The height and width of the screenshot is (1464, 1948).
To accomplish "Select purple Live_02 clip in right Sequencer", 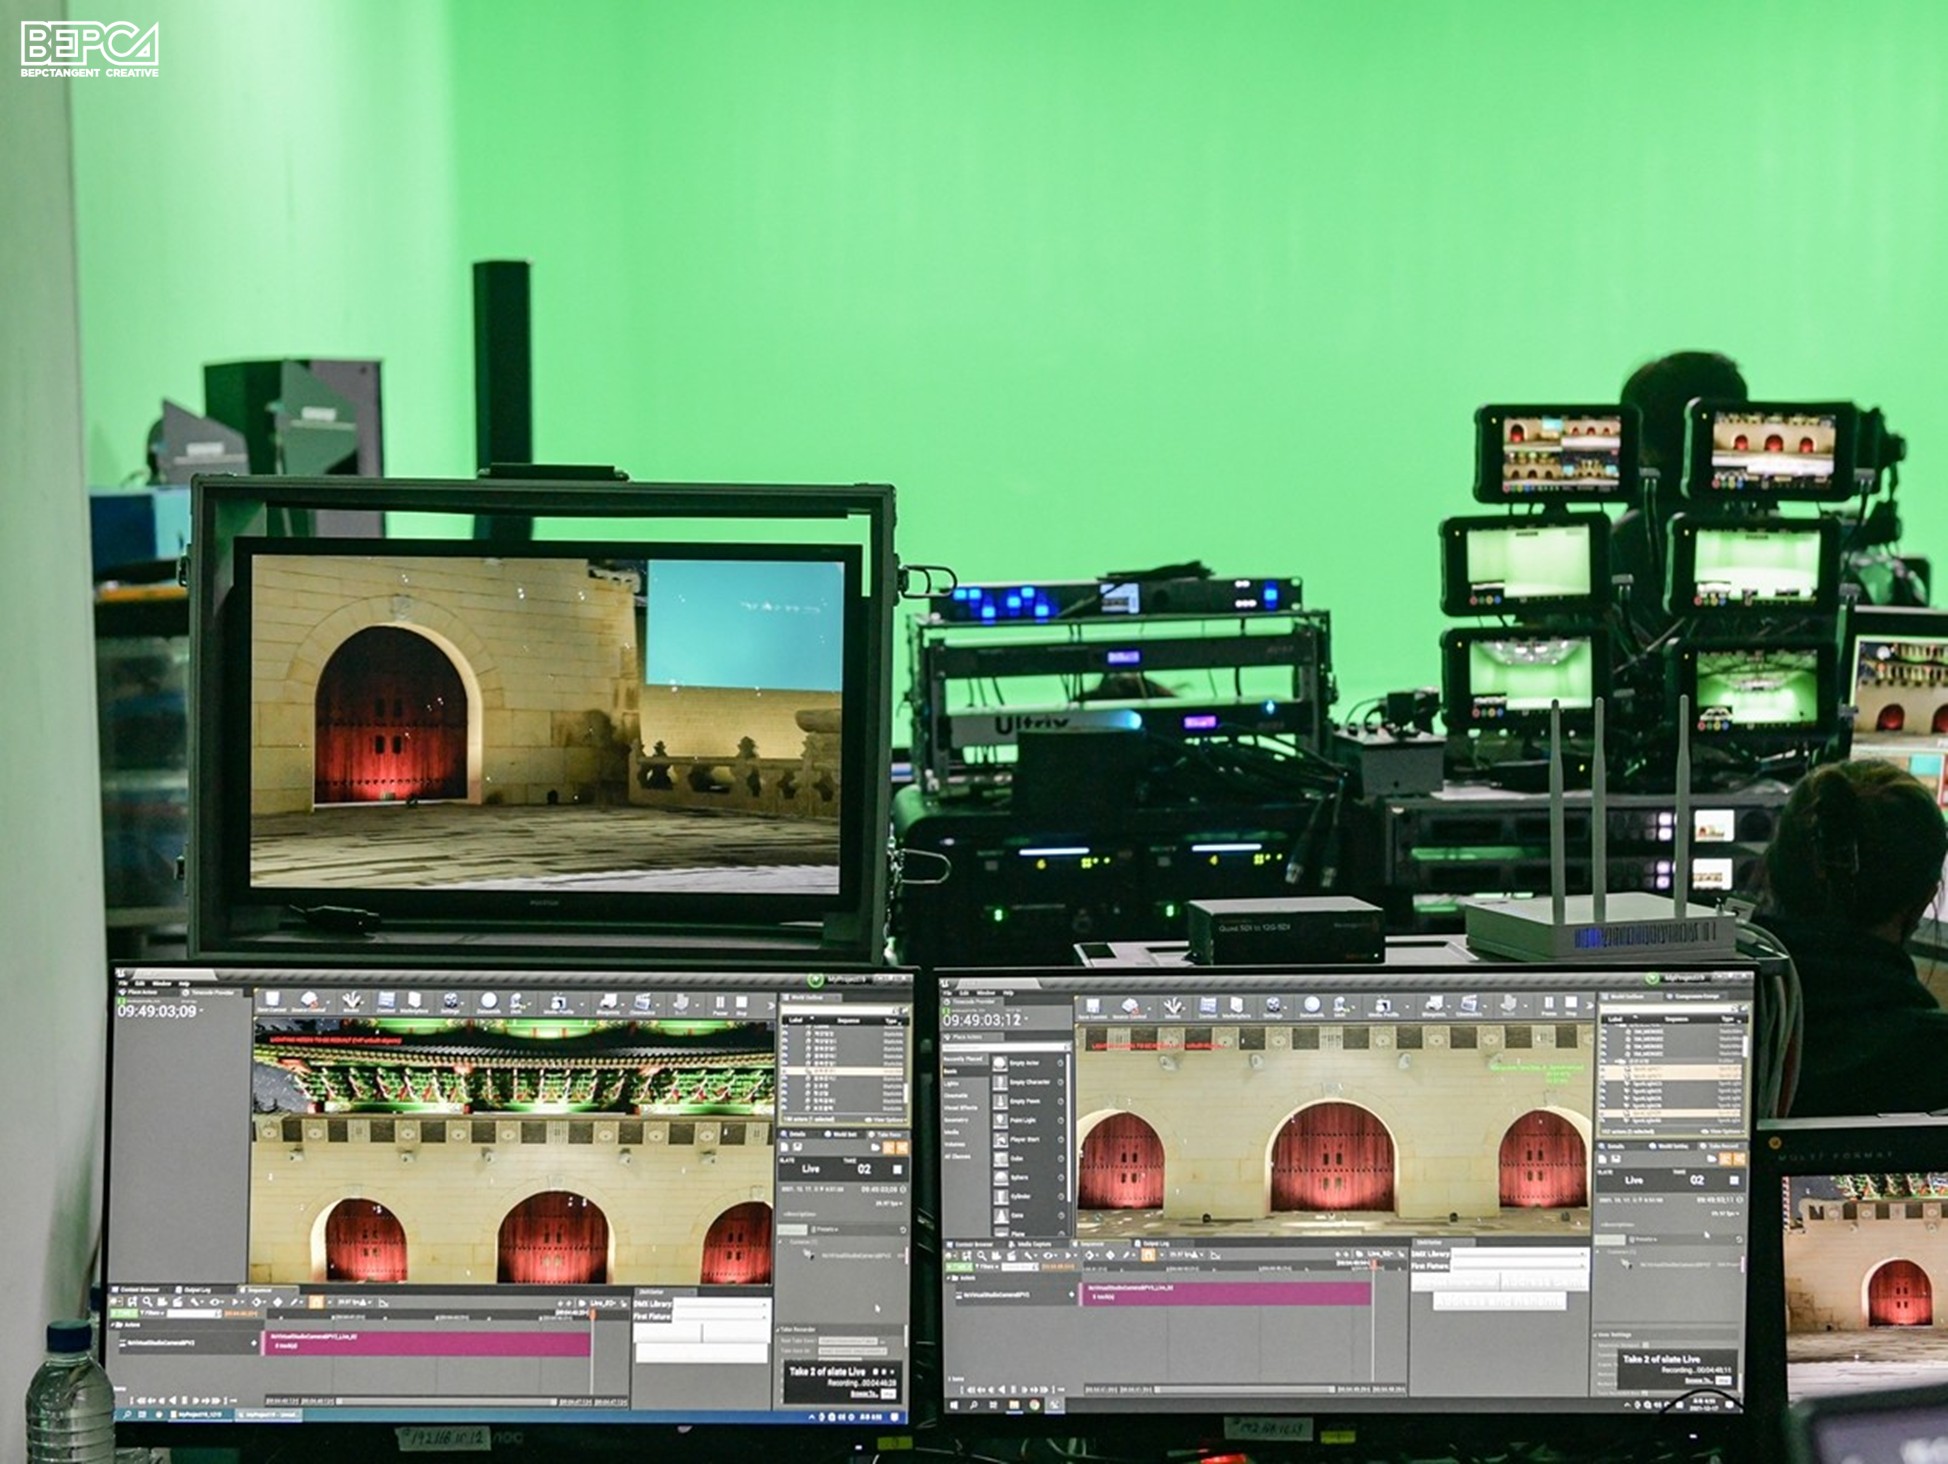I will point(1226,1293).
